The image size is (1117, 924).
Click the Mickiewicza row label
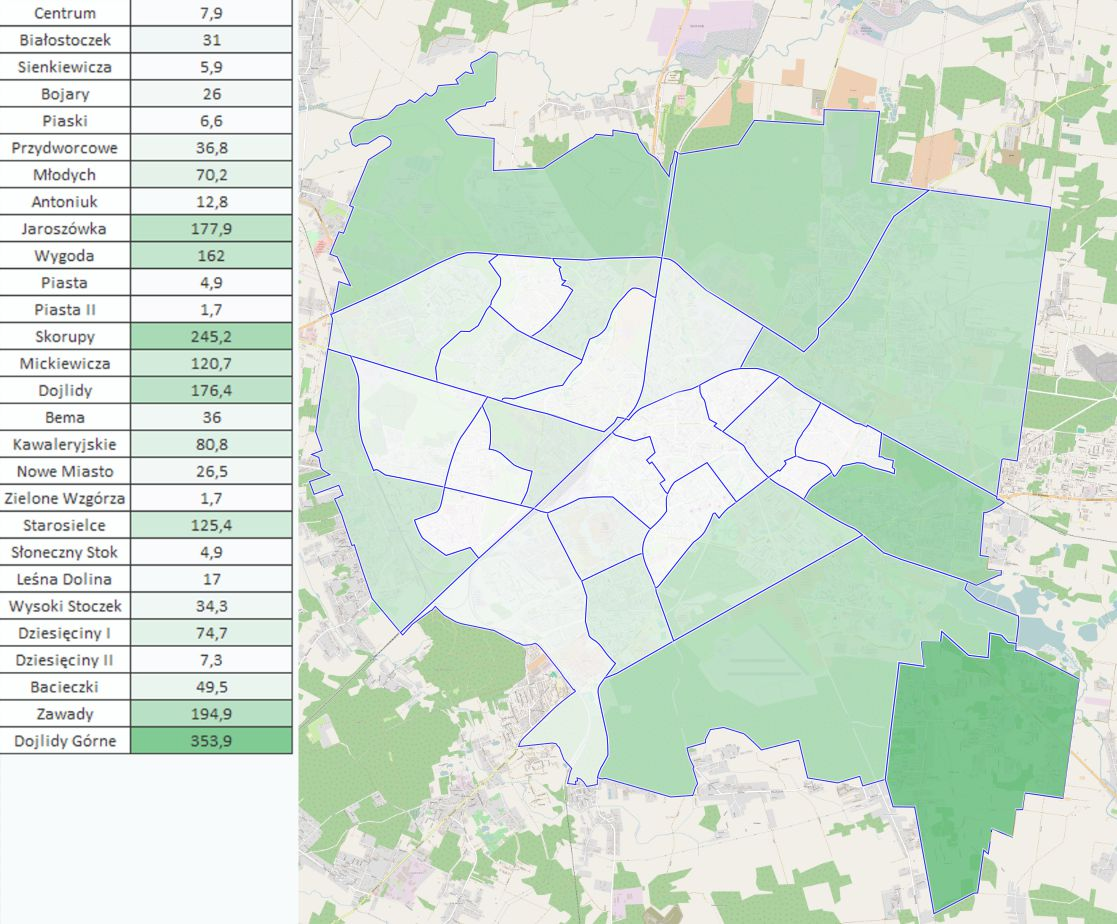[x=65, y=364]
